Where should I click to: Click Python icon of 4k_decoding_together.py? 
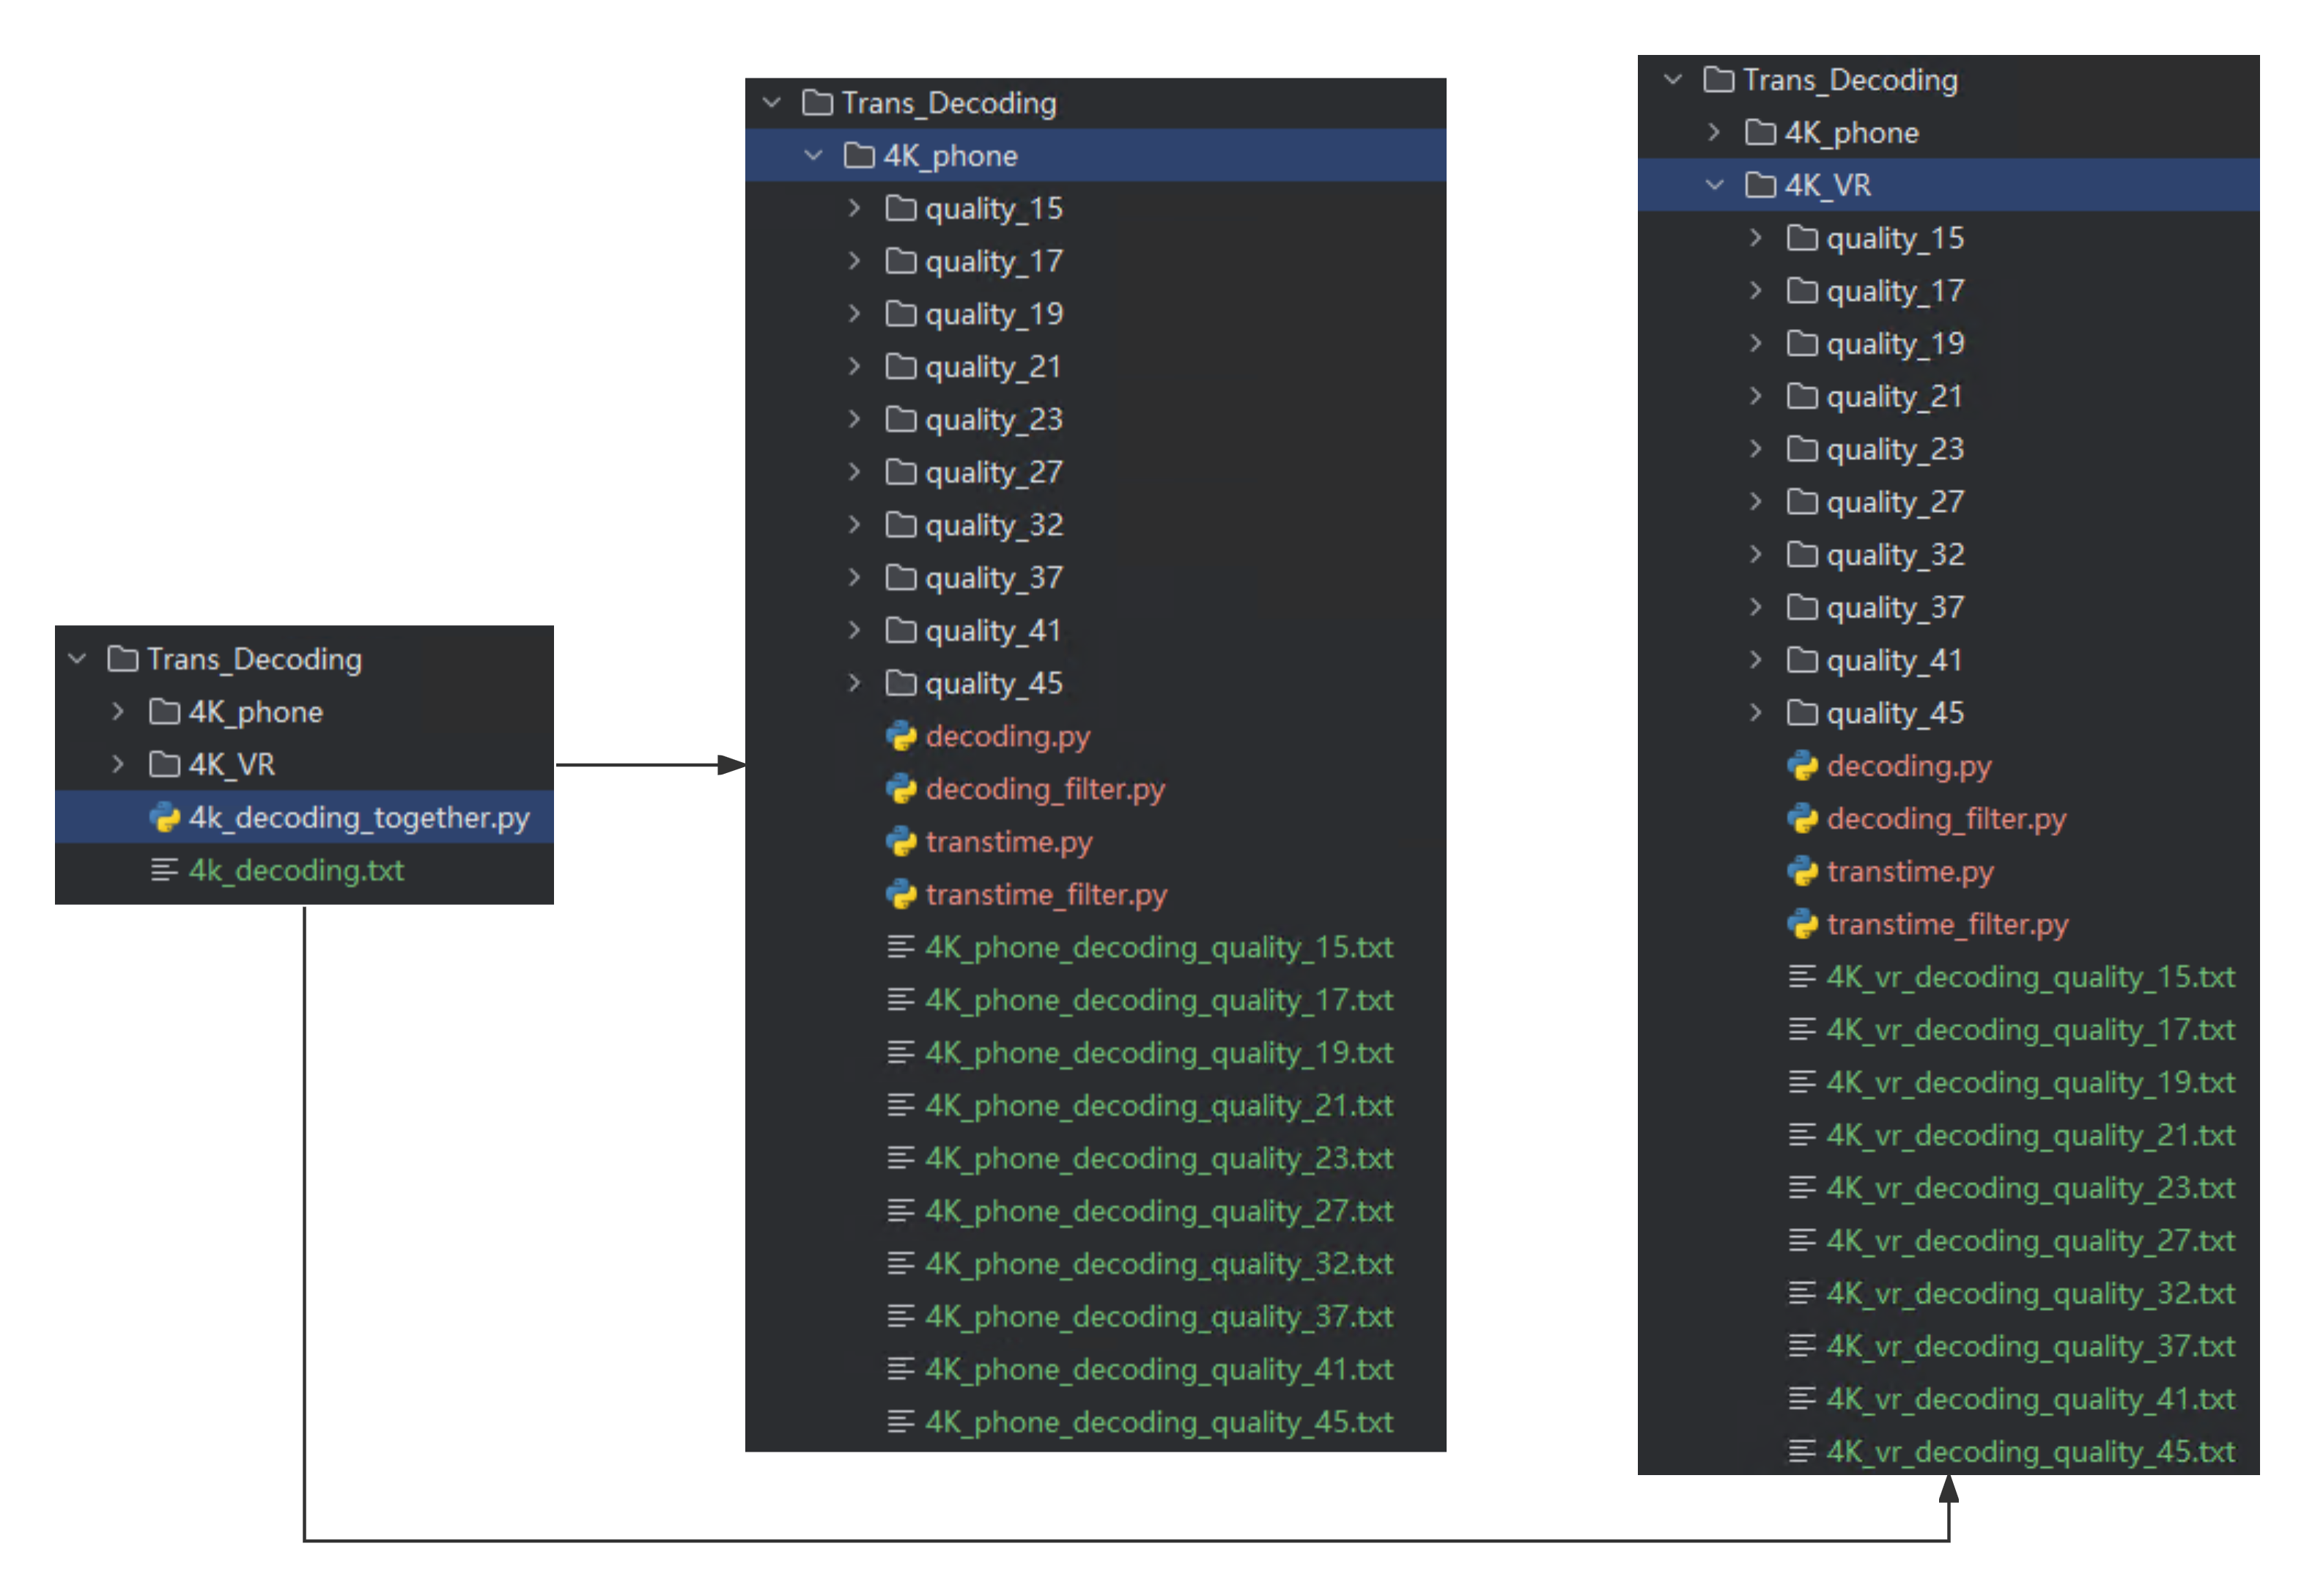[x=164, y=818]
